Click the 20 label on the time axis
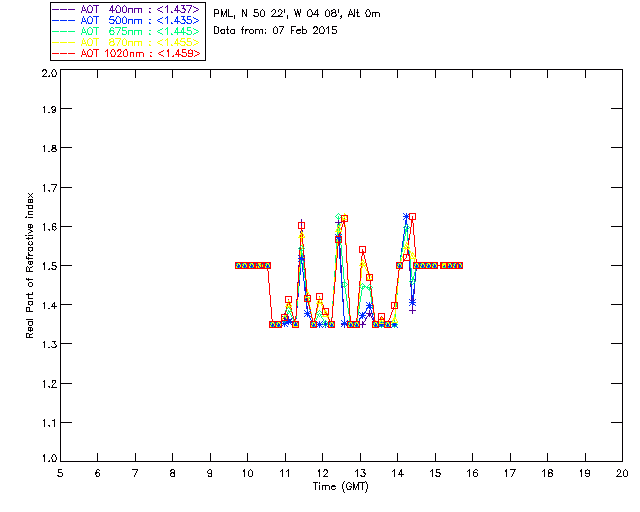The image size is (640, 512). click(622, 473)
